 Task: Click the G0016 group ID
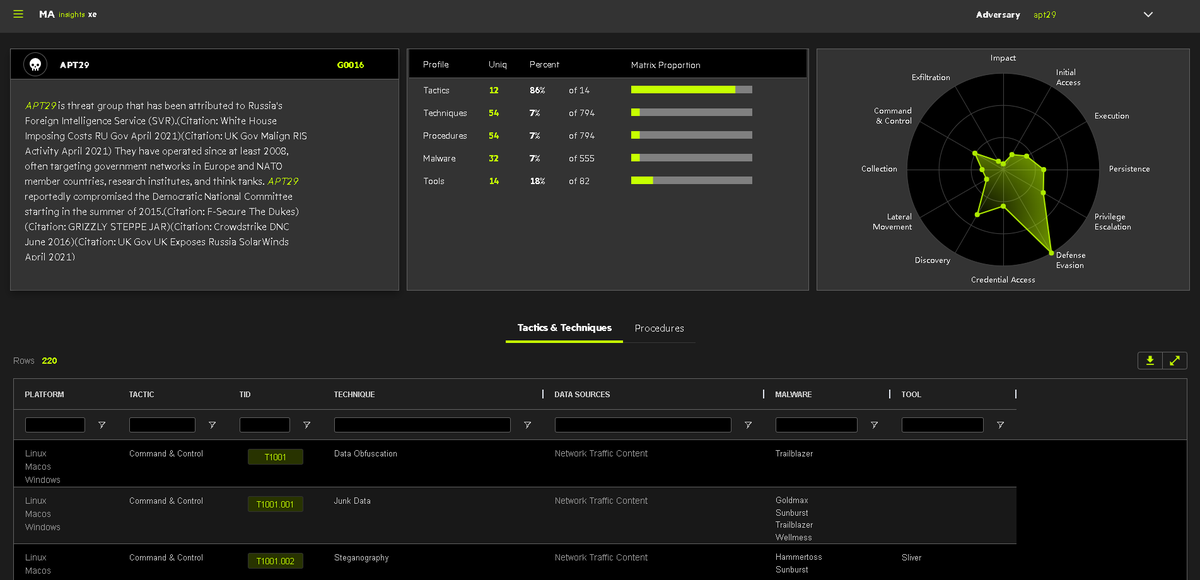point(350,65)
